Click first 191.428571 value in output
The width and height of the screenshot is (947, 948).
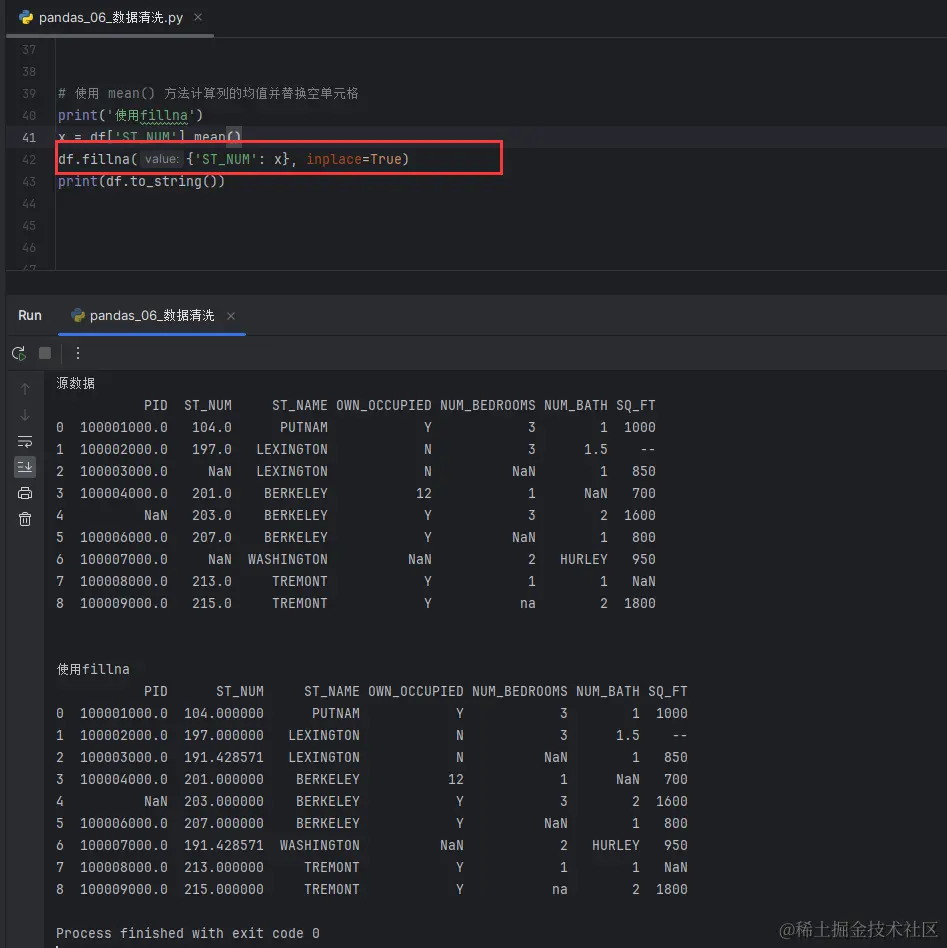(x=224, y=757)
